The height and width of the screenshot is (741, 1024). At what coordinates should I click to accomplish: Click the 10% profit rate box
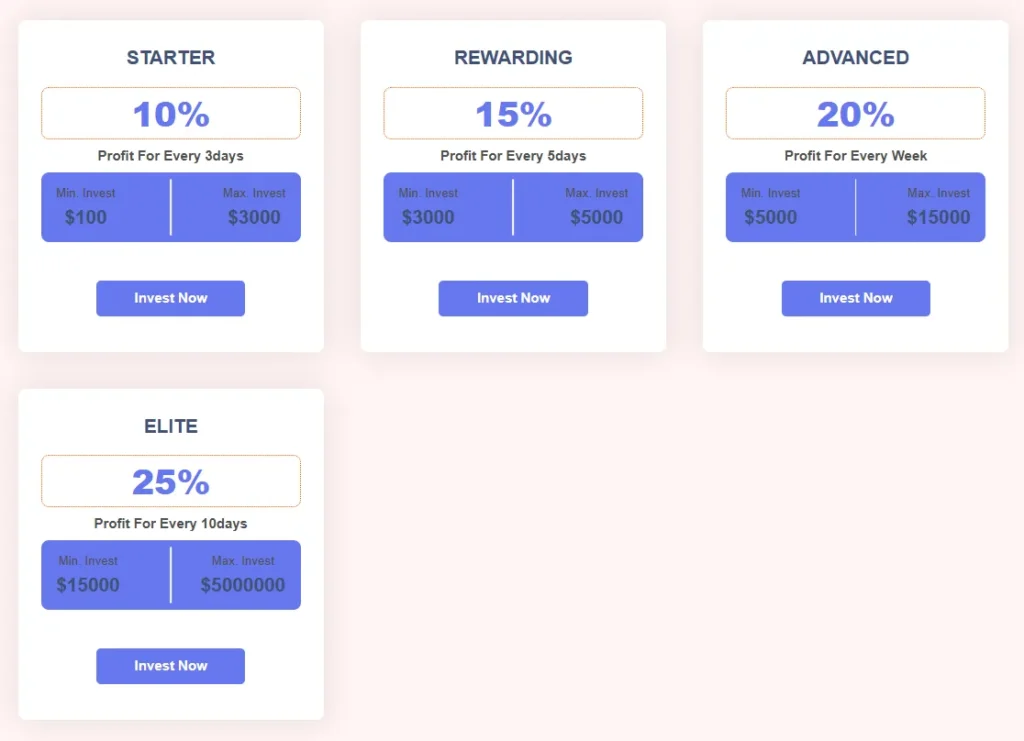click(x=170, y=114)
